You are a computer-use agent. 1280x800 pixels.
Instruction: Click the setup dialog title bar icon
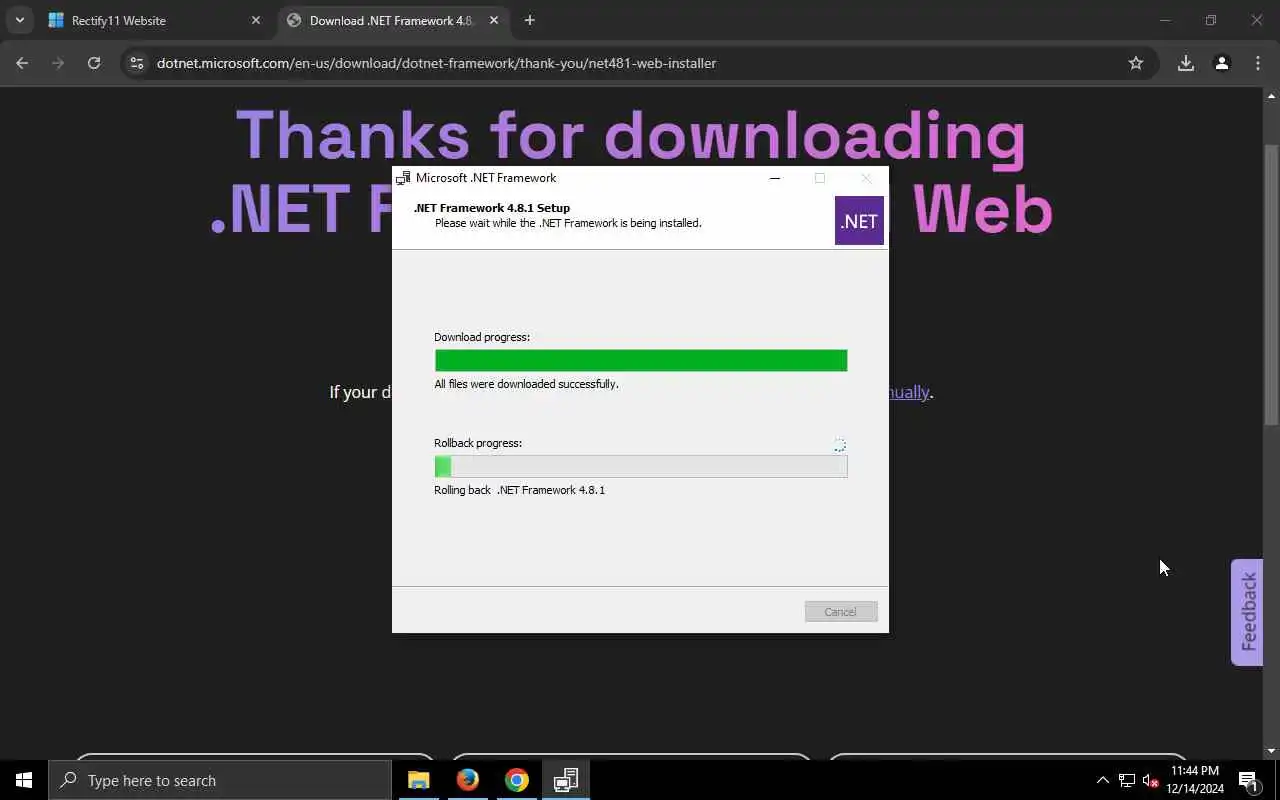[x=403, y=178]
